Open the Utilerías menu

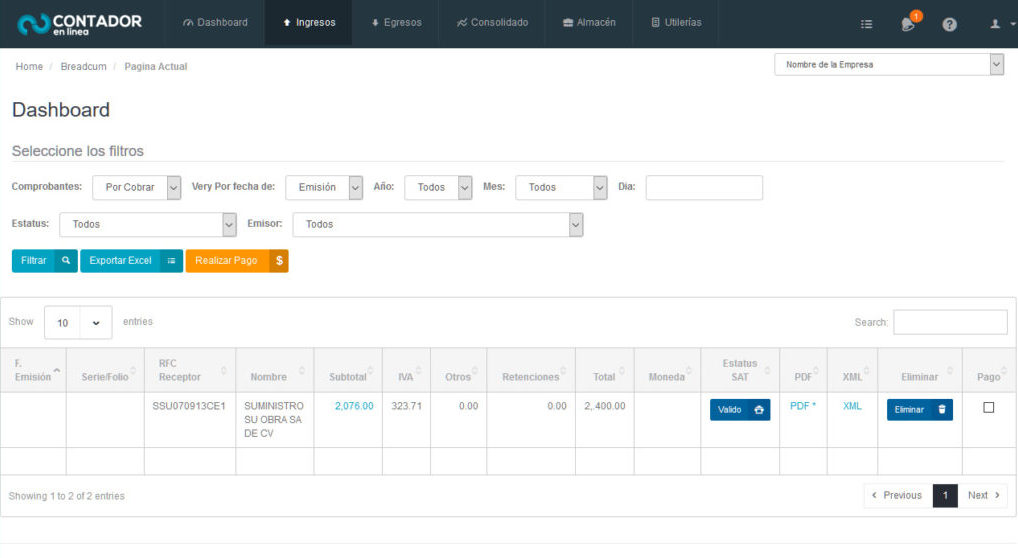(676, 23)
